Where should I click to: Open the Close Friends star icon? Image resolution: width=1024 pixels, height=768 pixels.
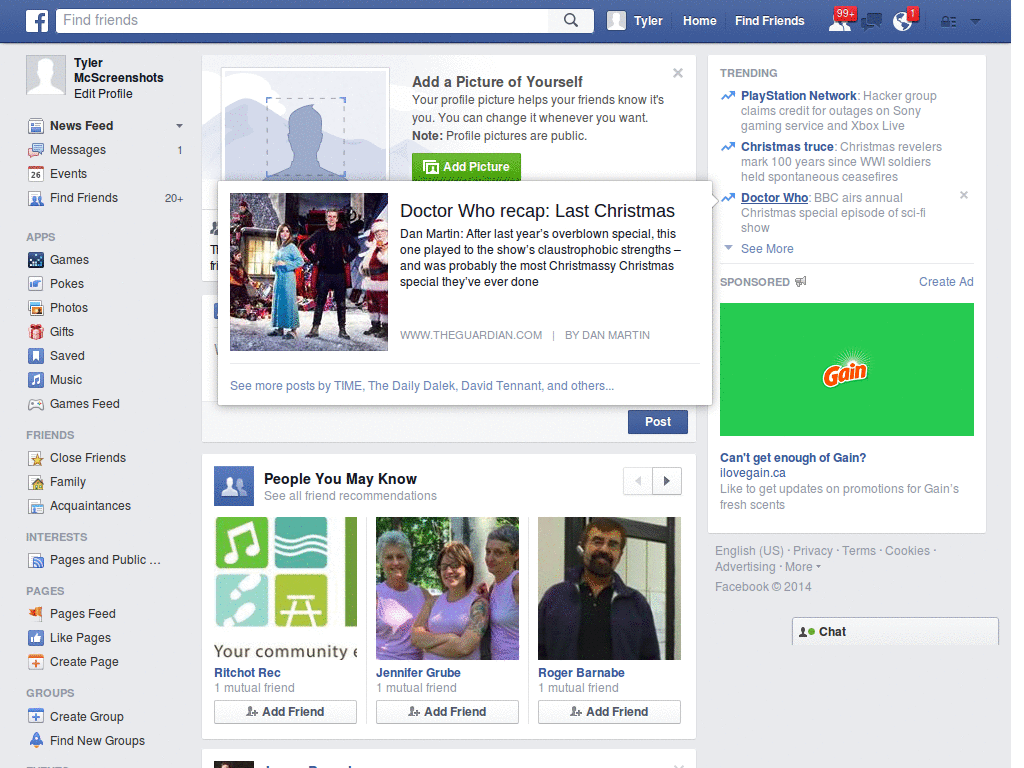36,458
